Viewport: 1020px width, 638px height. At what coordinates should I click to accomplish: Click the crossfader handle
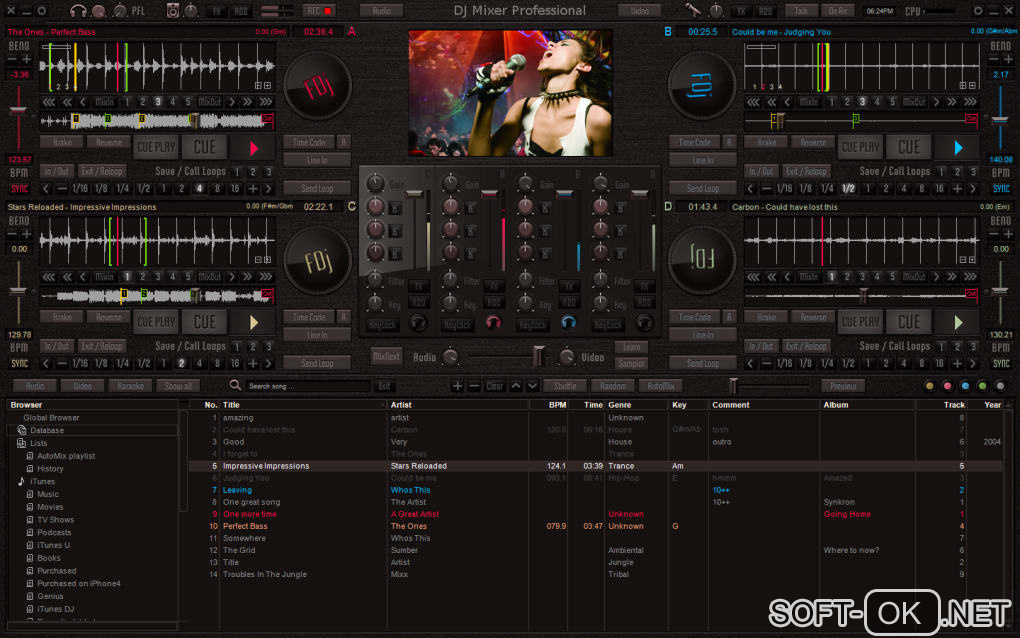pos(539,356)
